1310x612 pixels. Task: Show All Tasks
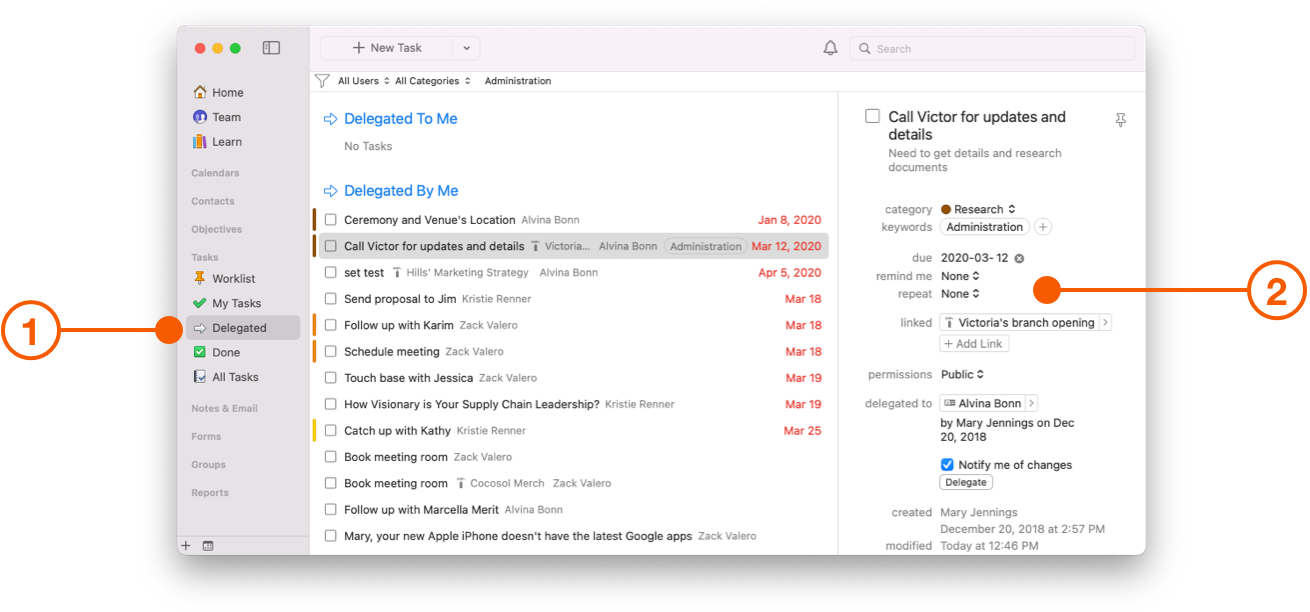tap(236, 377)
